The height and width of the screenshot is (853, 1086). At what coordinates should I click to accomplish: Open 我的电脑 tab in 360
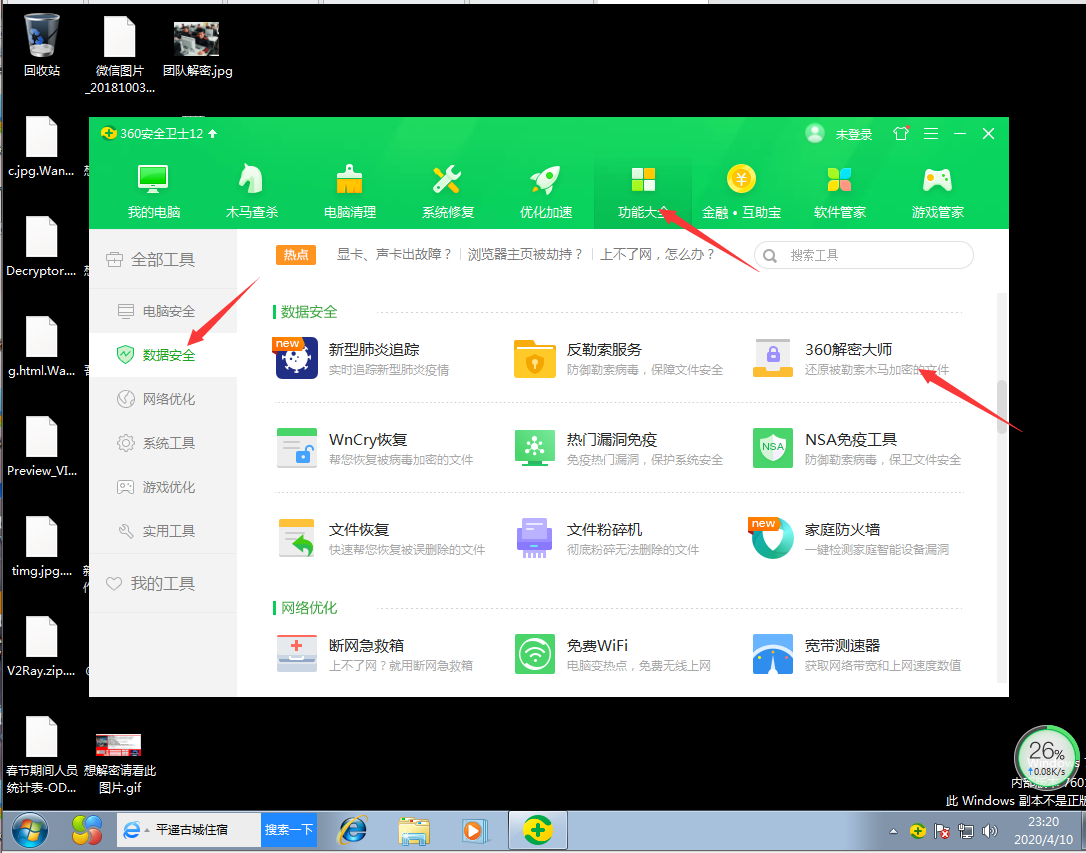pyautogui.click(x=153, y=192)
